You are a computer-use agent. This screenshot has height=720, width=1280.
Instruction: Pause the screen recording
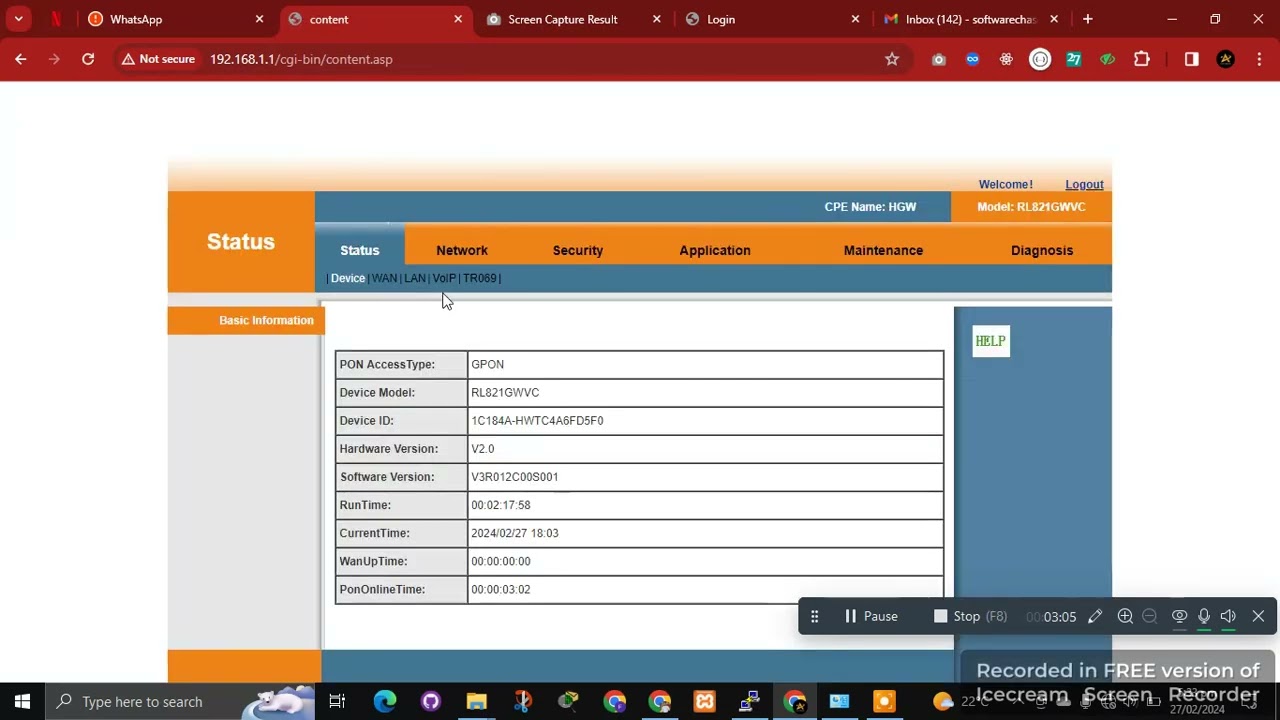pyautogui.click(x=871, y=616)
